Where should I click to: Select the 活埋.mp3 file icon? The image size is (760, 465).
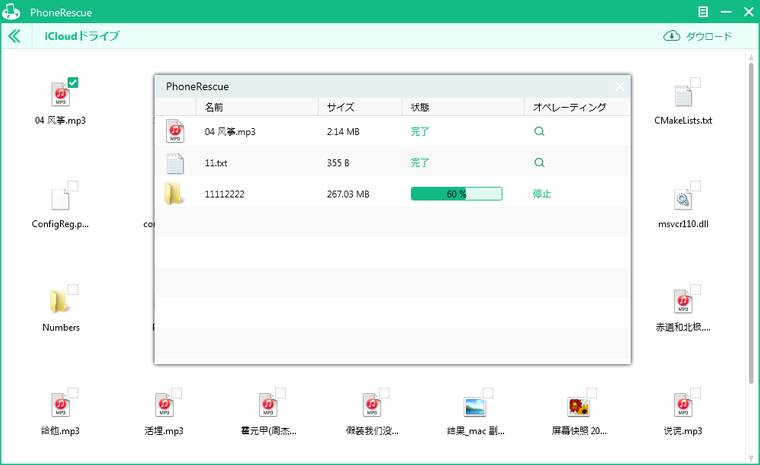click(164, 405)
